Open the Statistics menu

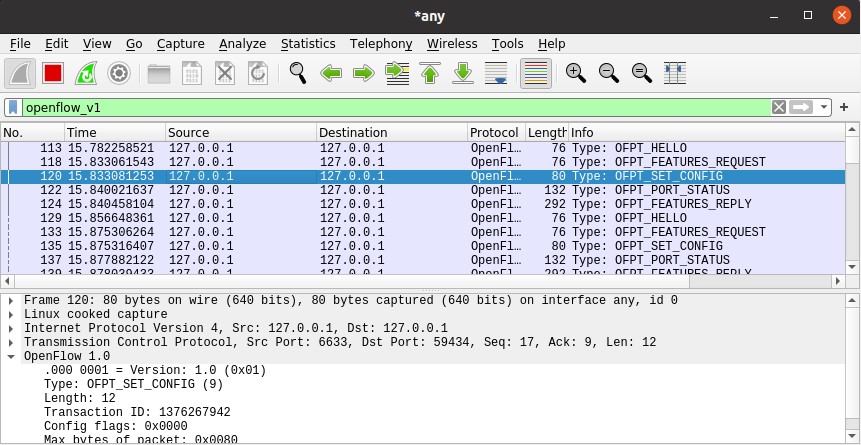pyautogui.click(x=308, y=44)
